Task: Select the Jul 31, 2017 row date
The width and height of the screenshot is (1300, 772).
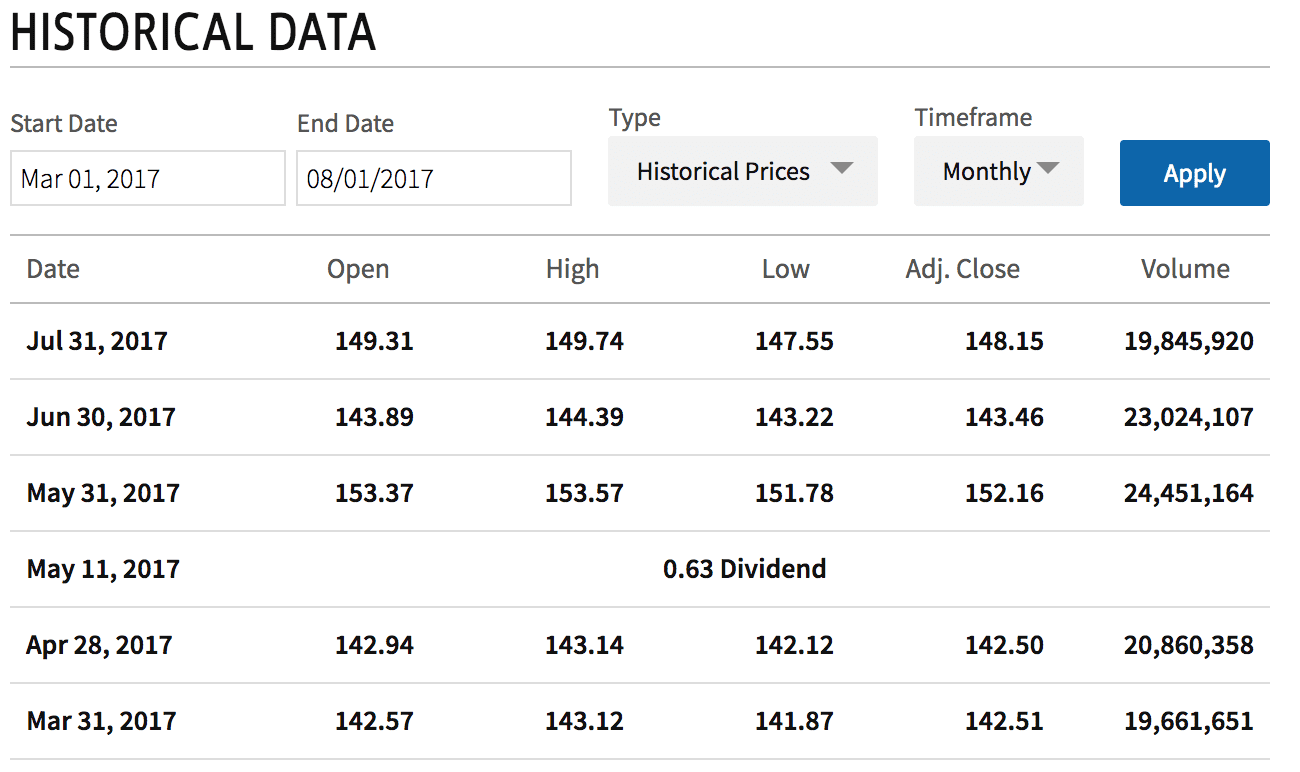Action: point(97,341)
